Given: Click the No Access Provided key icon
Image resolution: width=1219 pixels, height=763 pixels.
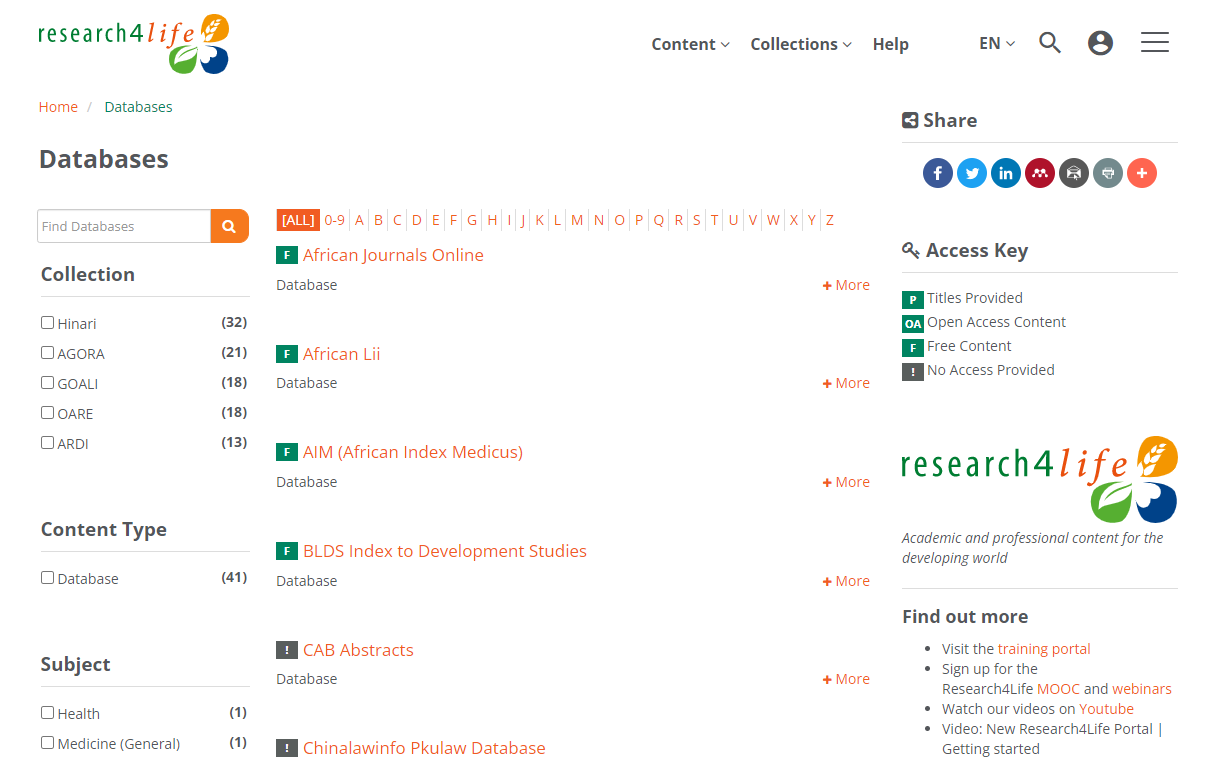Looking at the screenshot, I should tap(912, 371).
